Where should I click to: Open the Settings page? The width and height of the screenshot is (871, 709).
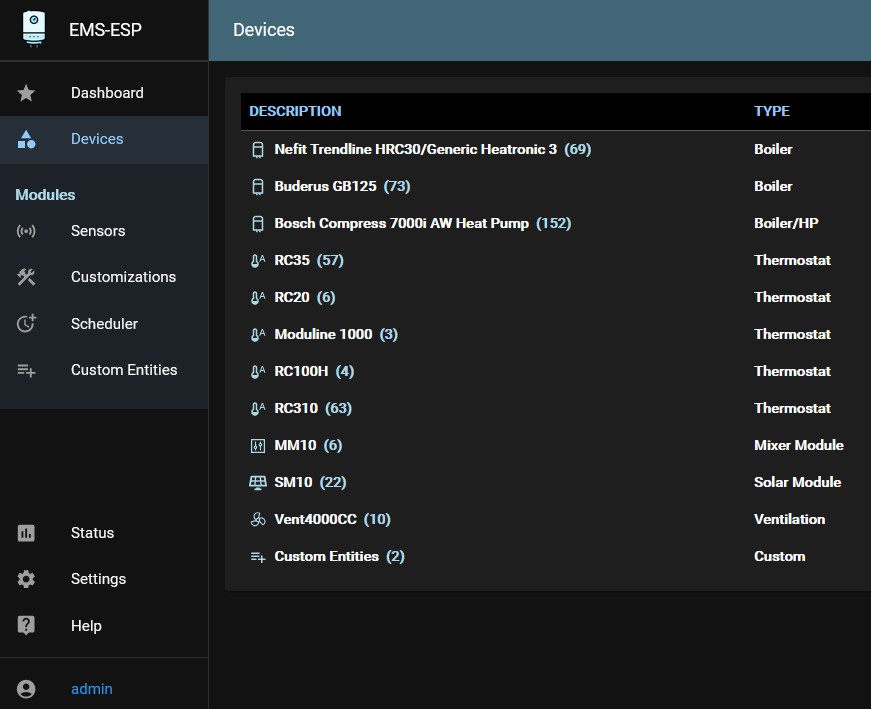coord(104,579)
